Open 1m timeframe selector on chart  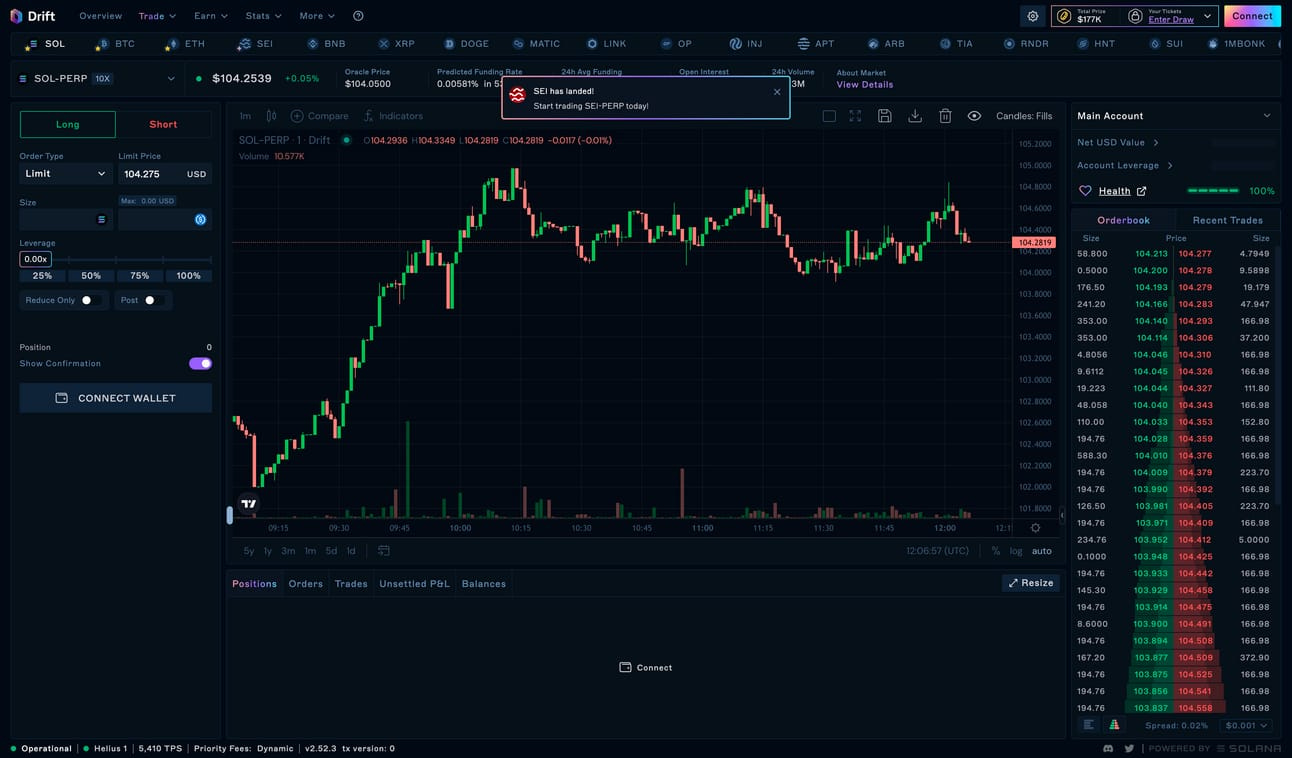click(x=245, y=116)
